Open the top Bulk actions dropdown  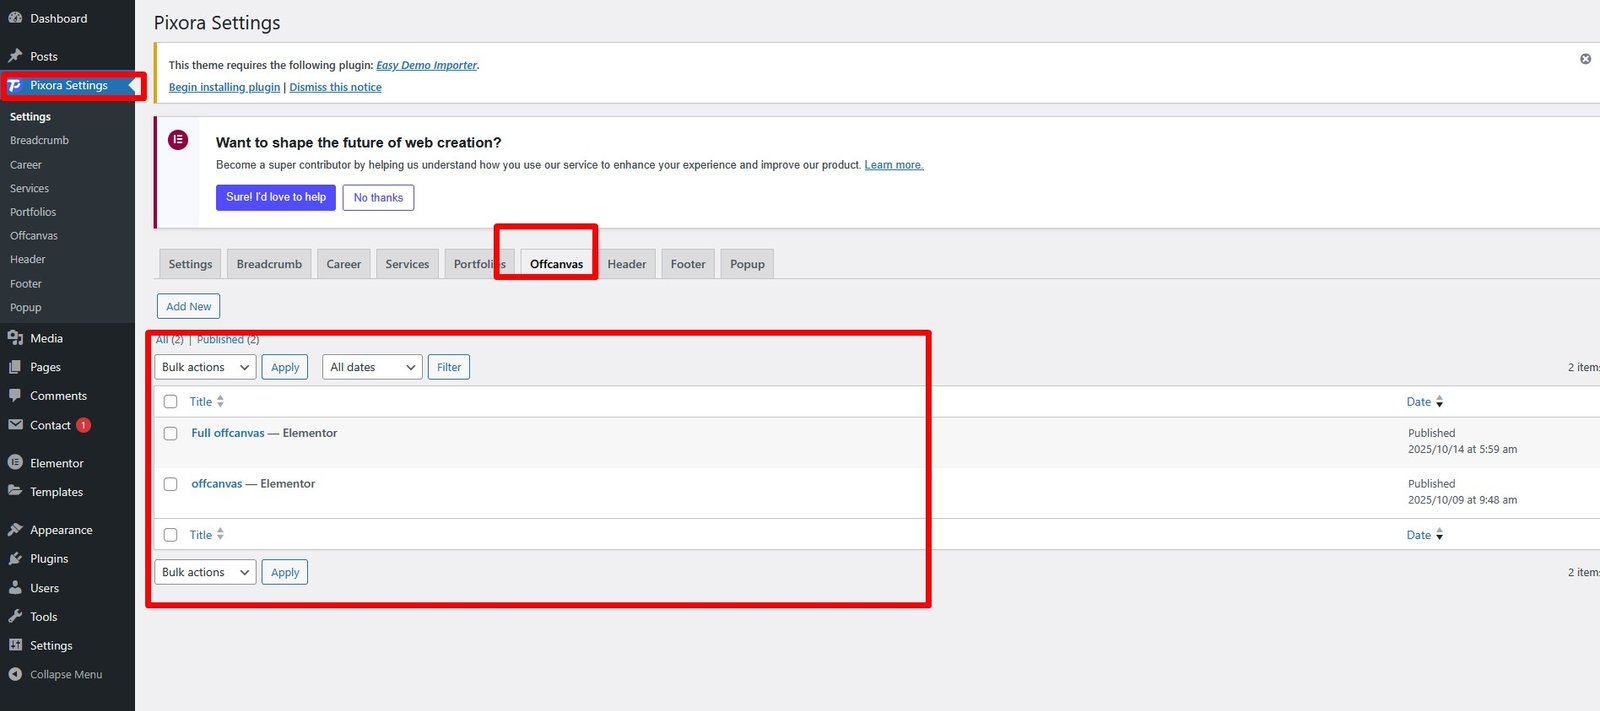[205, 368]
